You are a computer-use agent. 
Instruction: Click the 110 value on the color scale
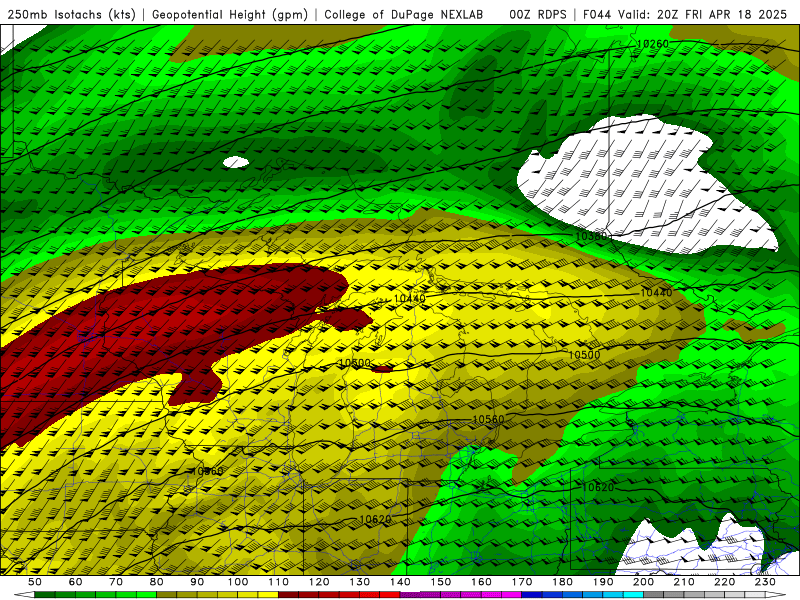point(279,582)
